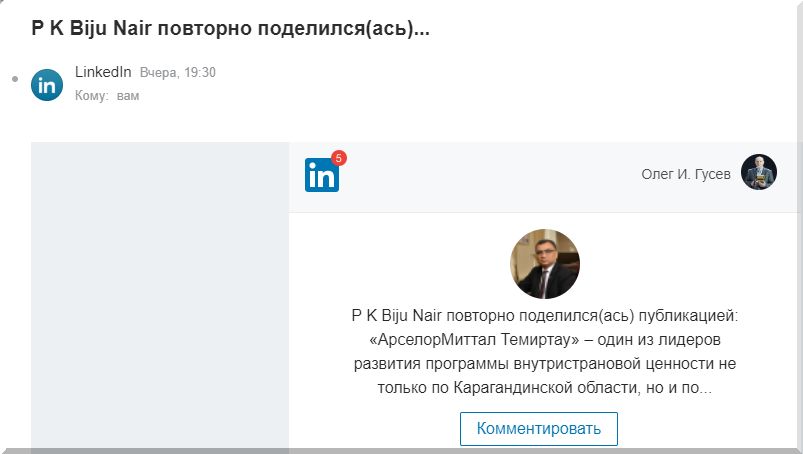The width and height of the screenshot is (803, 454).
Task: View P K Biju Nair's profile picture
Action: tap(545, 264)
